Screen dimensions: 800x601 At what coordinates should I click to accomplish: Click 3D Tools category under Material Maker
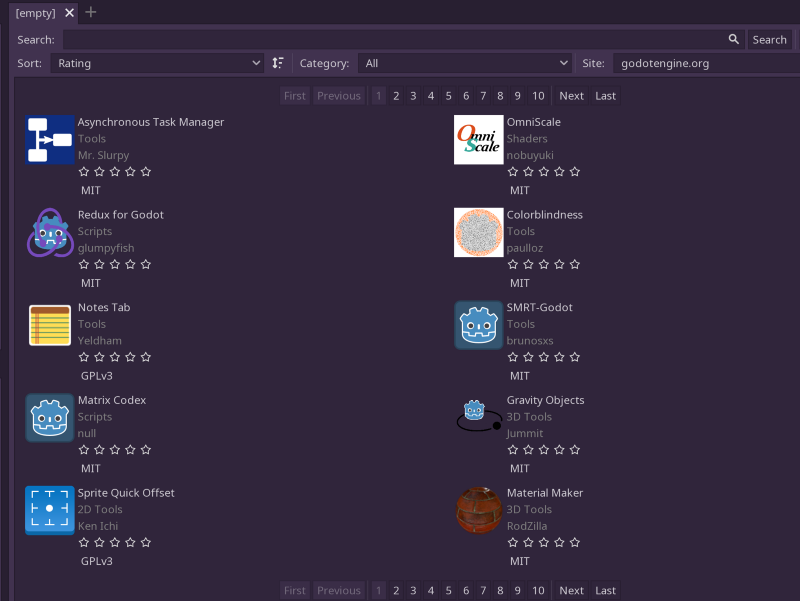click(530, 510)
